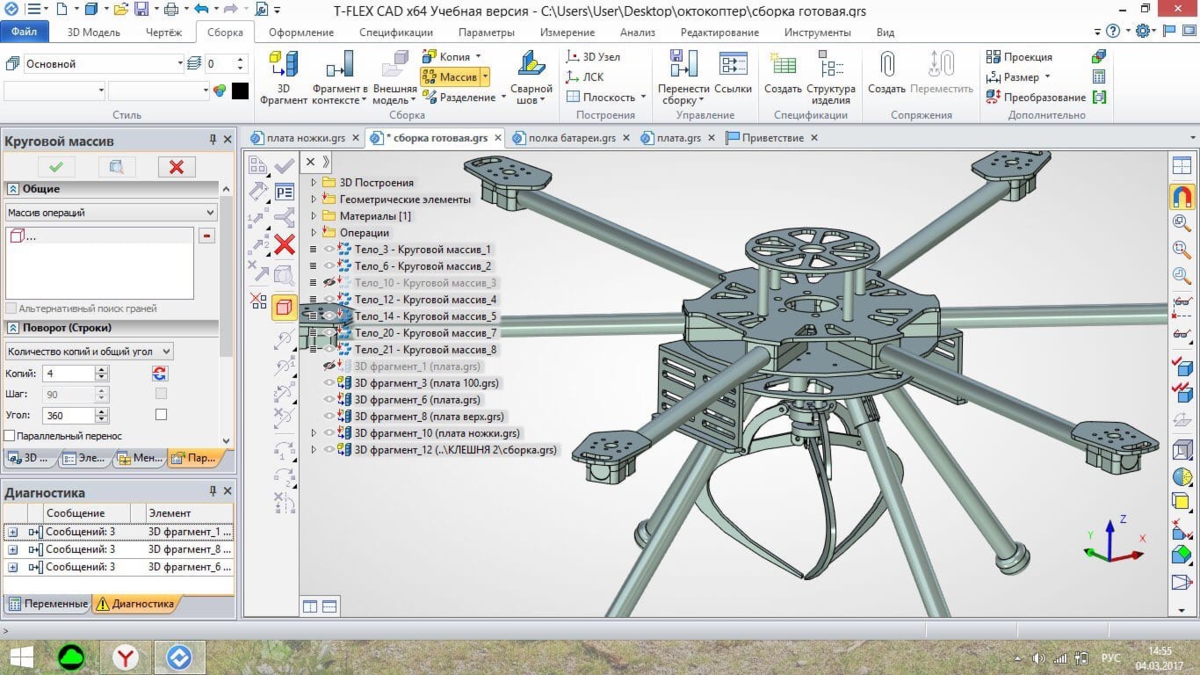Expand 3D фрагмент_10 (плата ножки.grs) node
Image resolution: width=1200 pixels, height=675 pixels.
(x=314, y=433)
